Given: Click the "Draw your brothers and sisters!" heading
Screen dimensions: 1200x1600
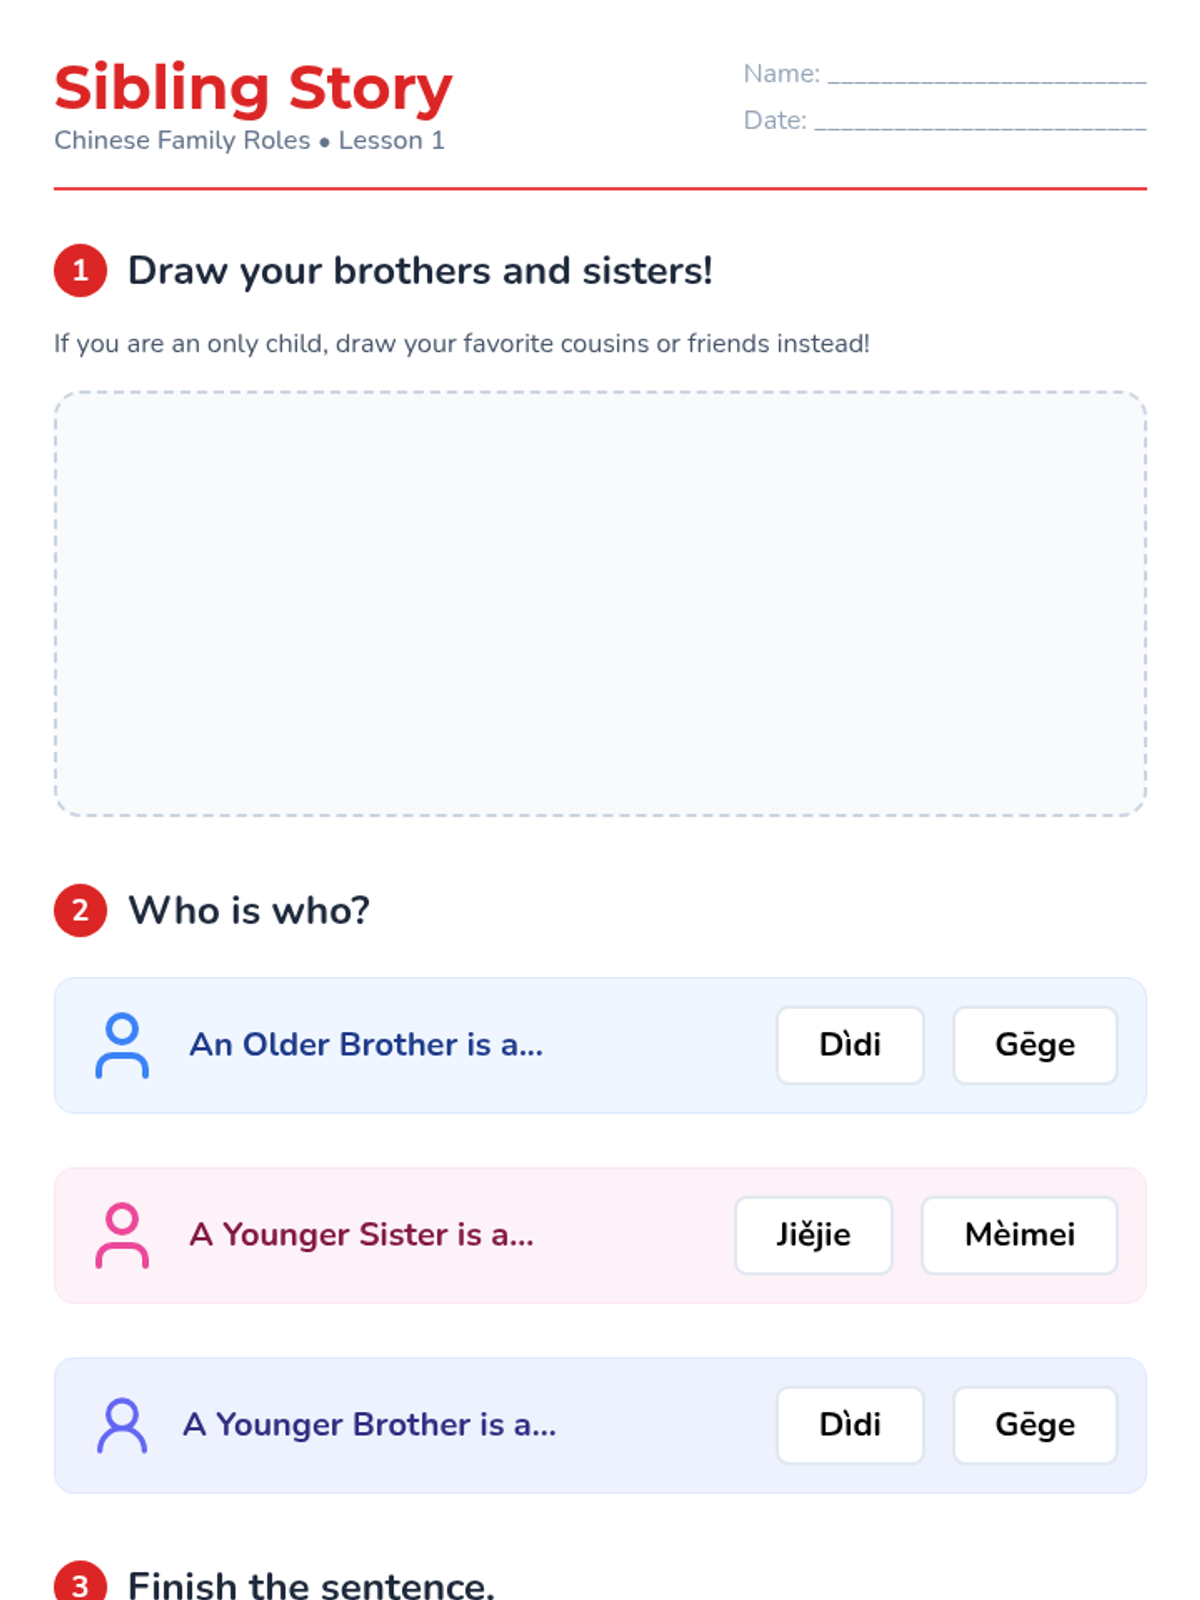Looking at the screenshot, I should click(420, 271).
